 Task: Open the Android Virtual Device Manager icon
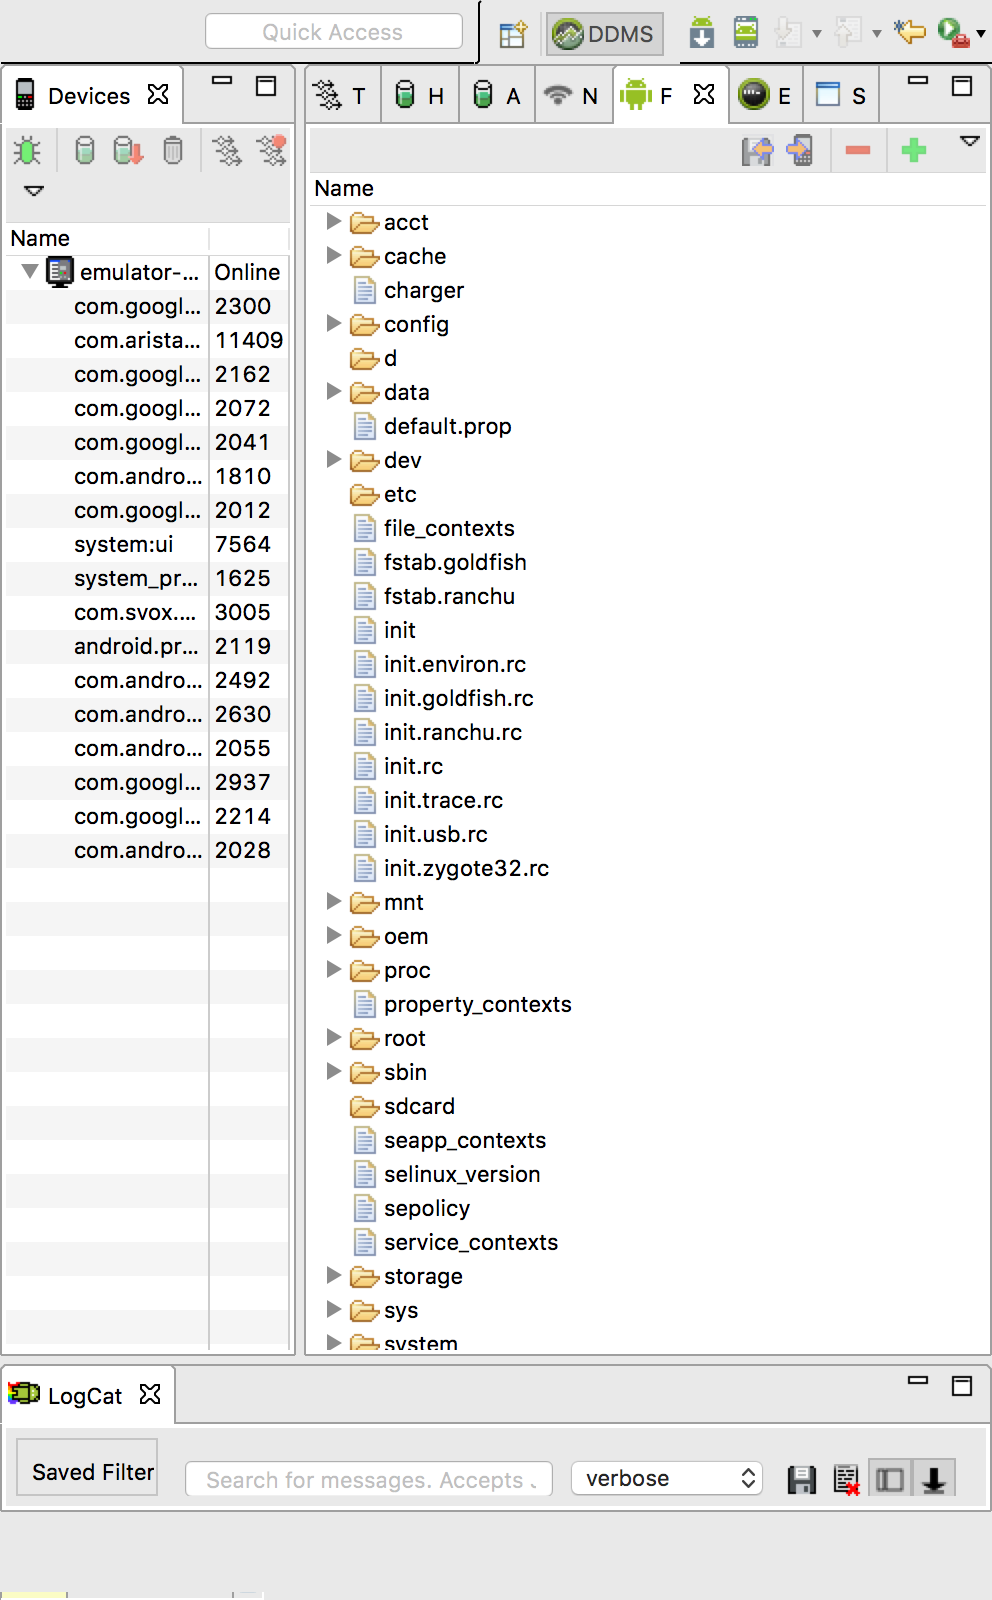[746, 33]
